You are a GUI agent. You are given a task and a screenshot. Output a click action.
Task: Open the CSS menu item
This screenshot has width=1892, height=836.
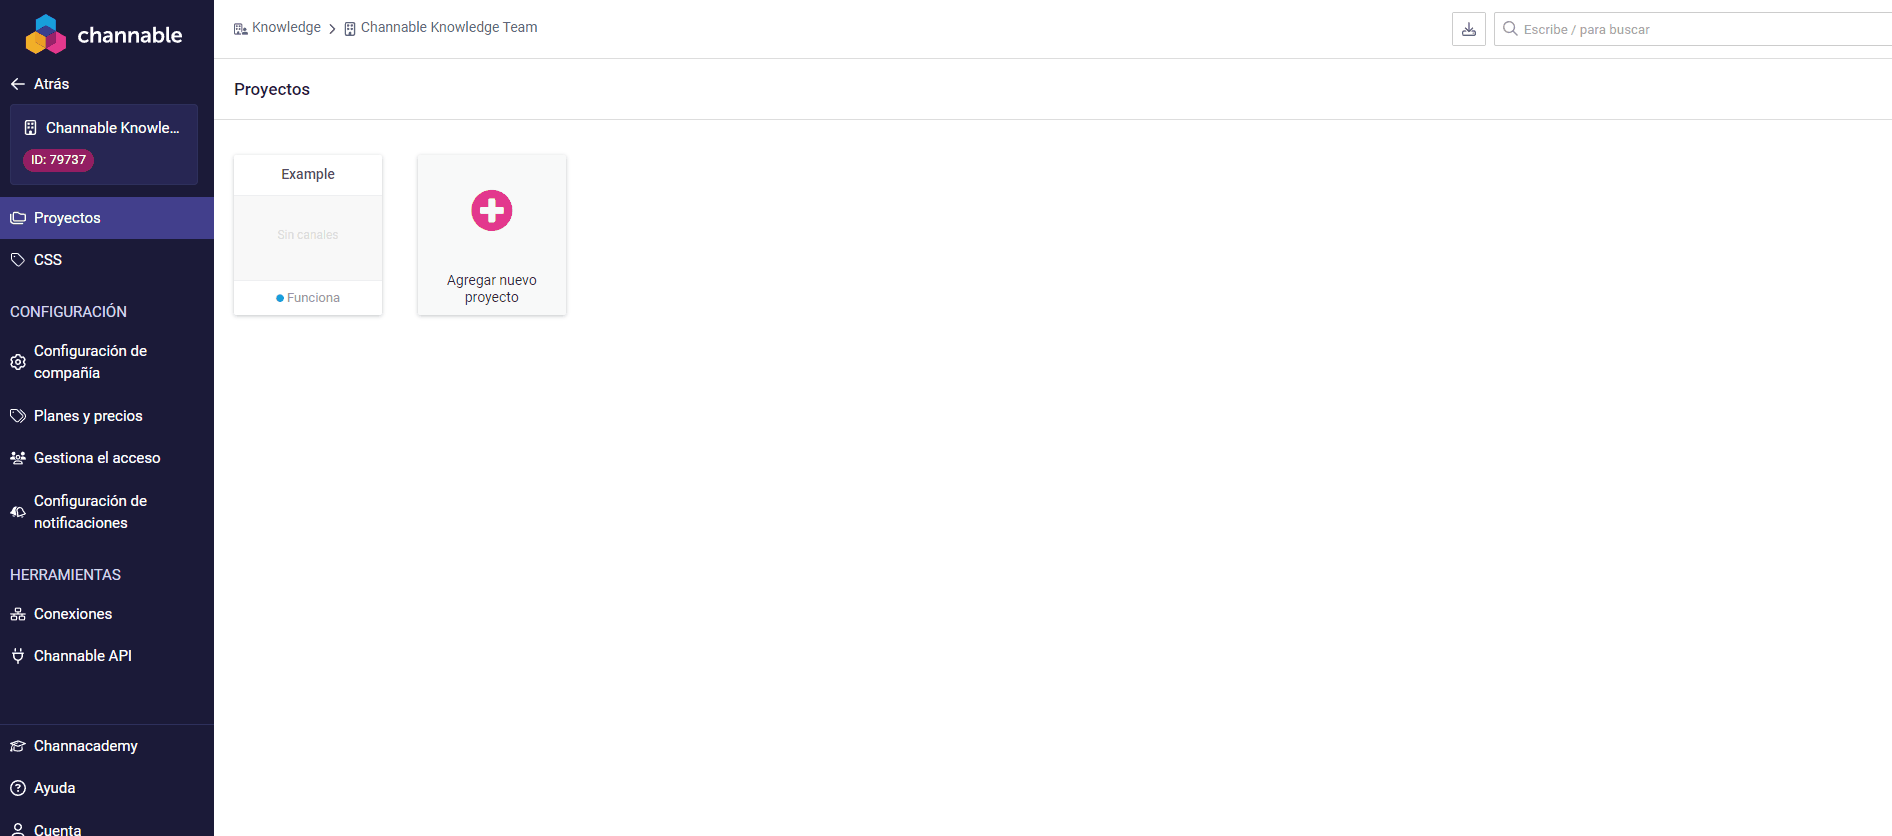point(48,260)
